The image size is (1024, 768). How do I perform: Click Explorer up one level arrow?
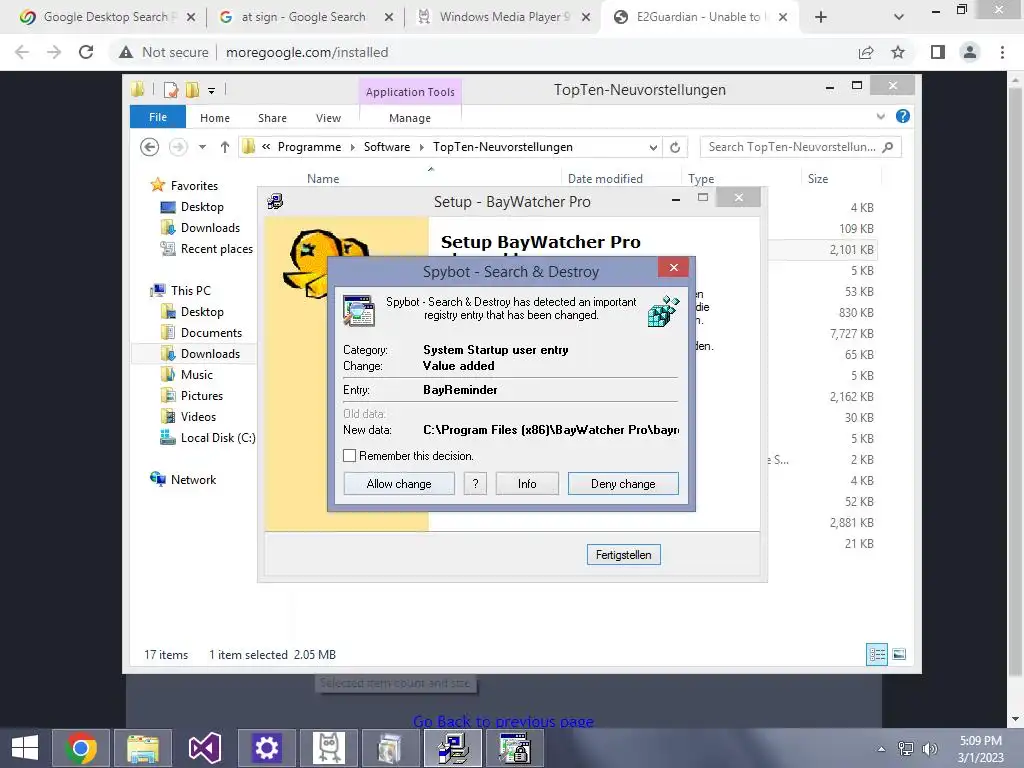point(225,147)
